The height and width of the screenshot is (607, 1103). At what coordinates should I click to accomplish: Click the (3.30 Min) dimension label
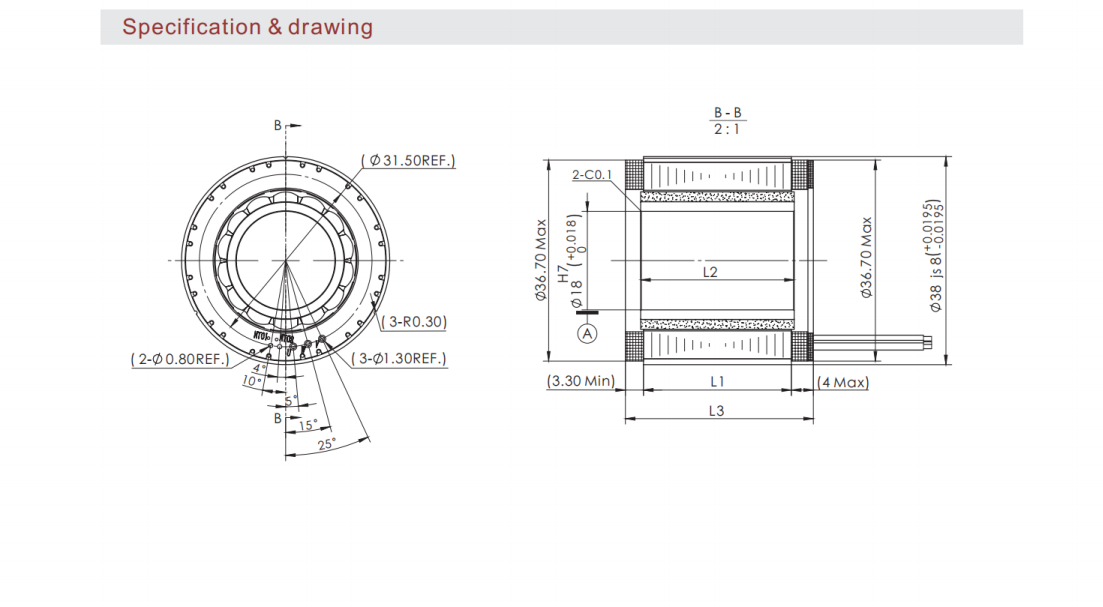pos(581,382)
